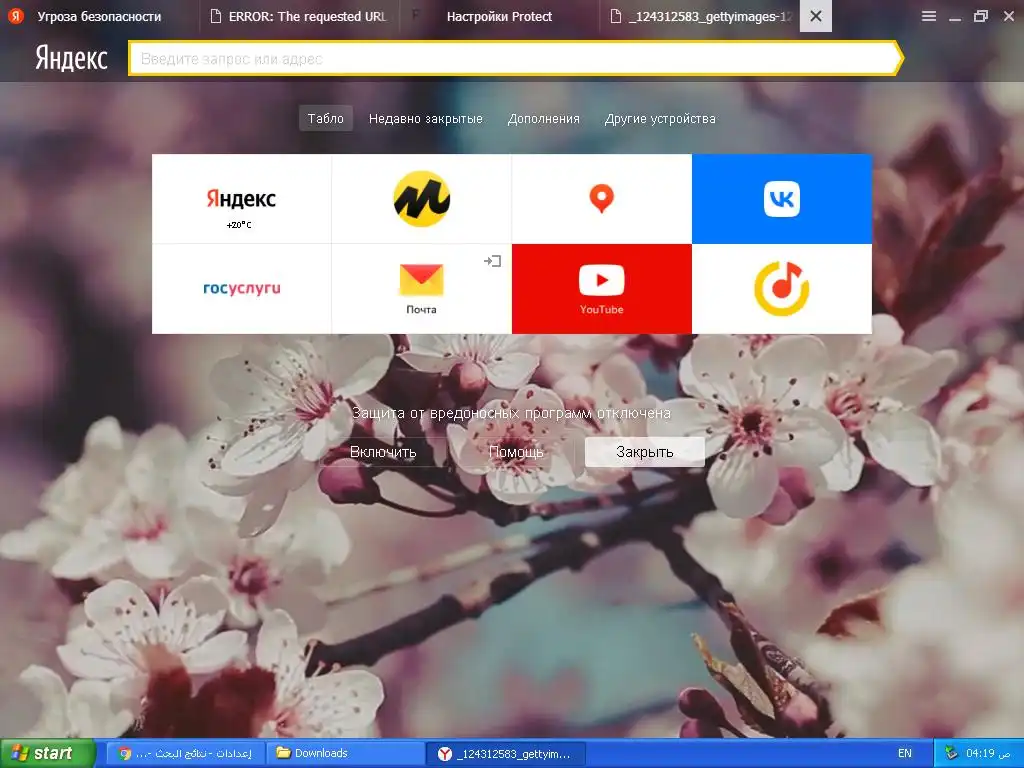
Task: Open Downloads folder from taskbar
Action: (346, 754)
